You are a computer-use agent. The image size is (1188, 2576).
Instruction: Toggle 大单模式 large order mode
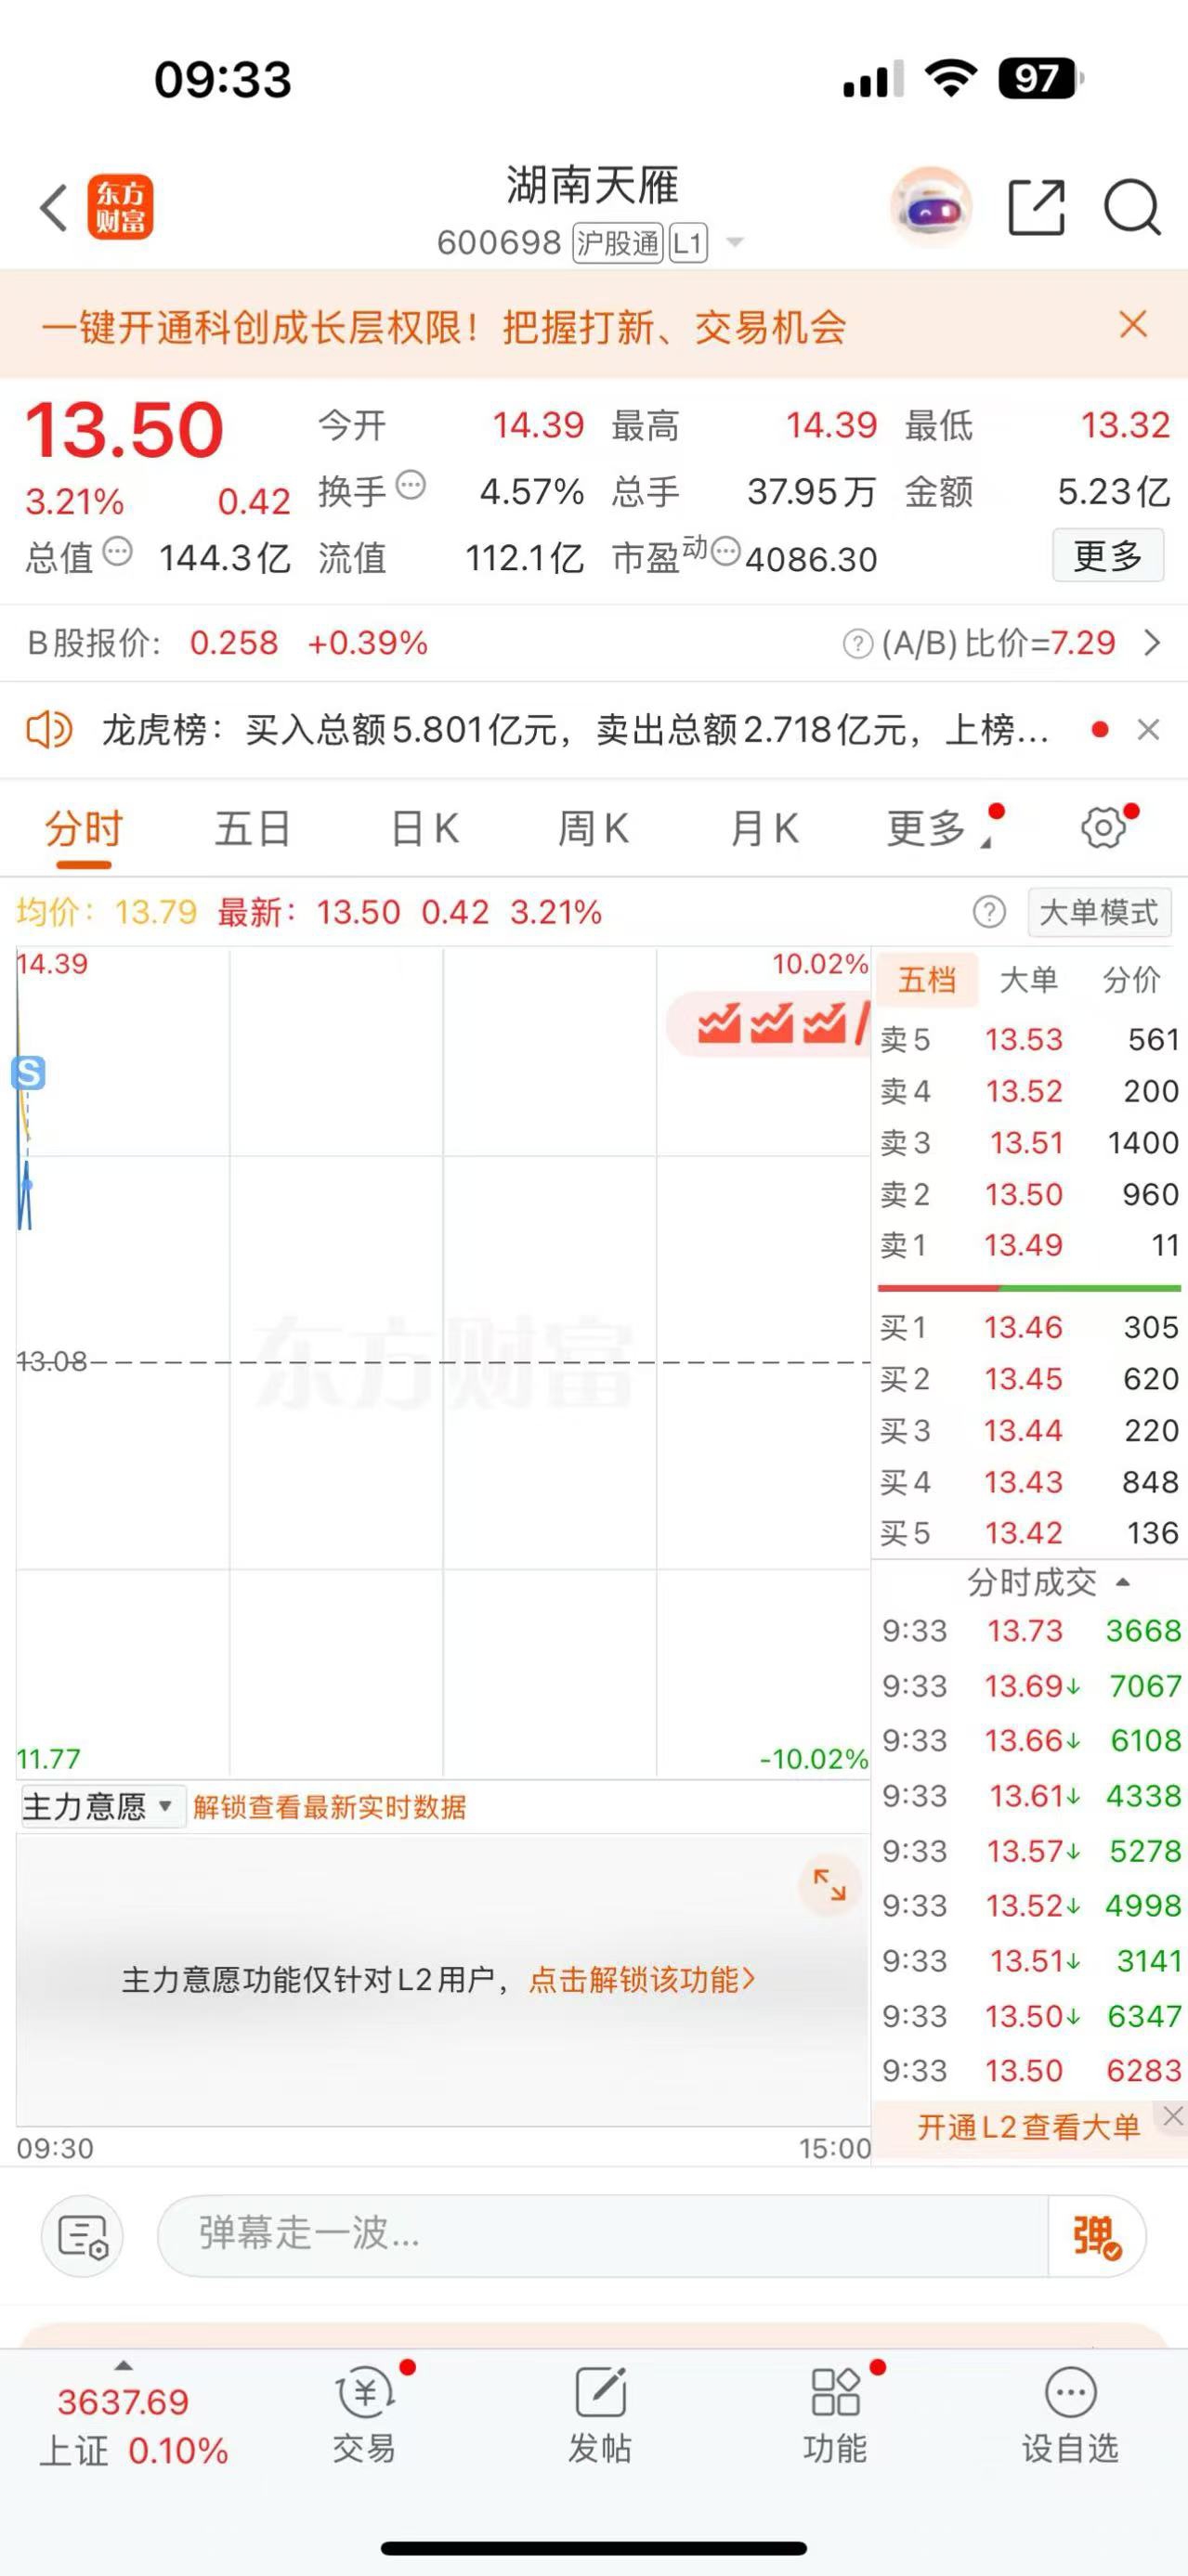click(x=1099, y=912)
